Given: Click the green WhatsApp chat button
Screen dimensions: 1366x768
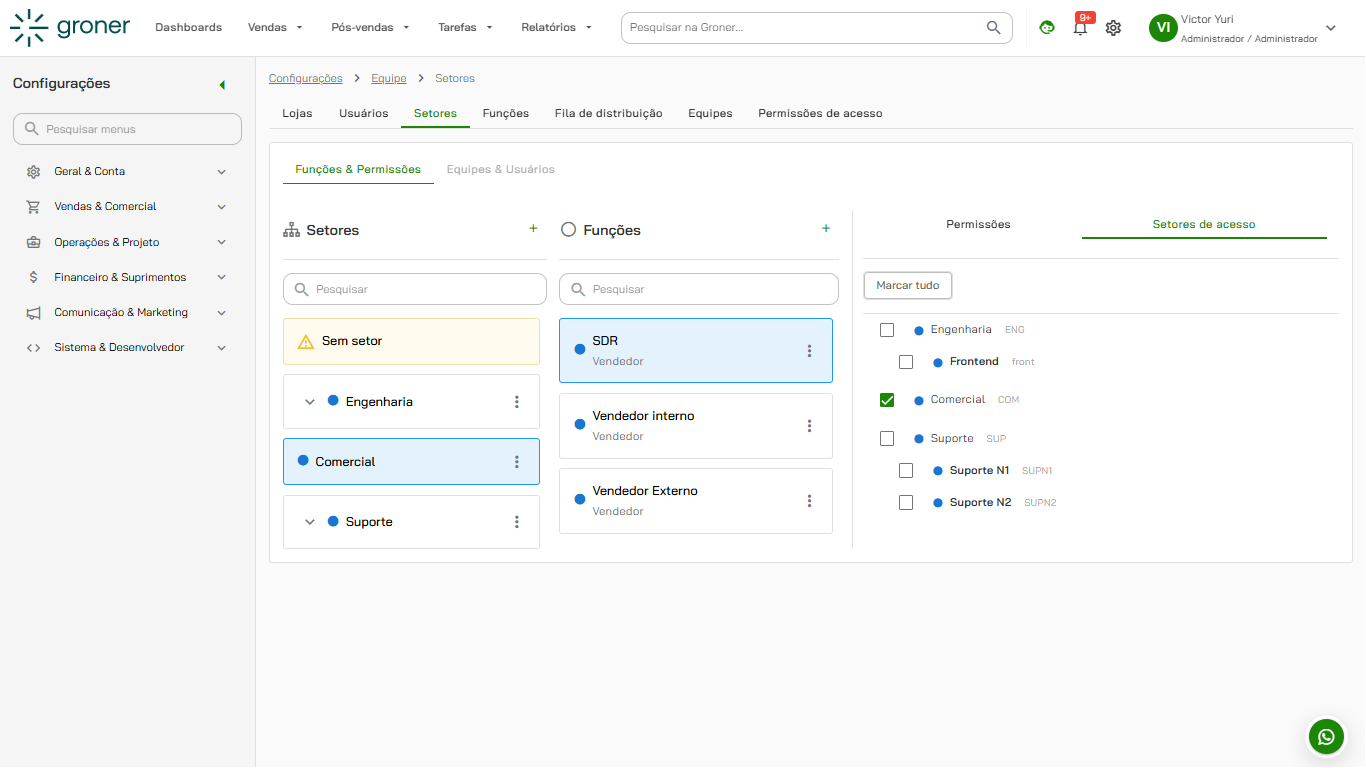Looking at the screenshot, I should (x=1326, y=737).
